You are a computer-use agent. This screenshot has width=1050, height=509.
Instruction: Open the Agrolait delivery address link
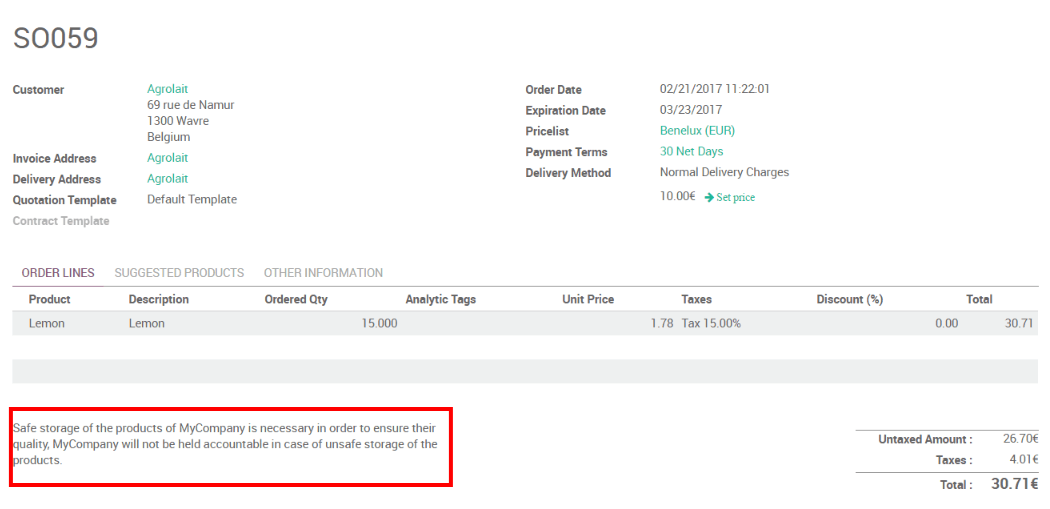pos(167,179)
